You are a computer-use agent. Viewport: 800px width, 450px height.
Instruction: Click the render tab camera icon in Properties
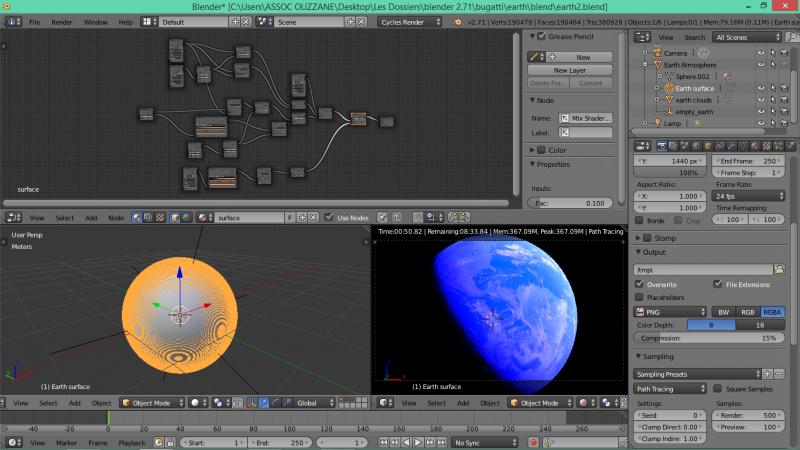click(661, 146)
